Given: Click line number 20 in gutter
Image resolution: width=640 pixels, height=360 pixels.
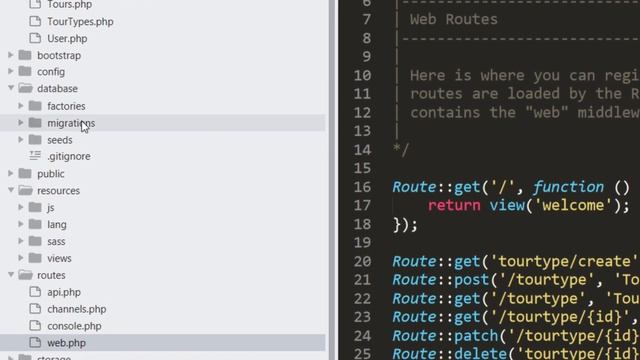Looking at the screenshot, I should point(362,261).
